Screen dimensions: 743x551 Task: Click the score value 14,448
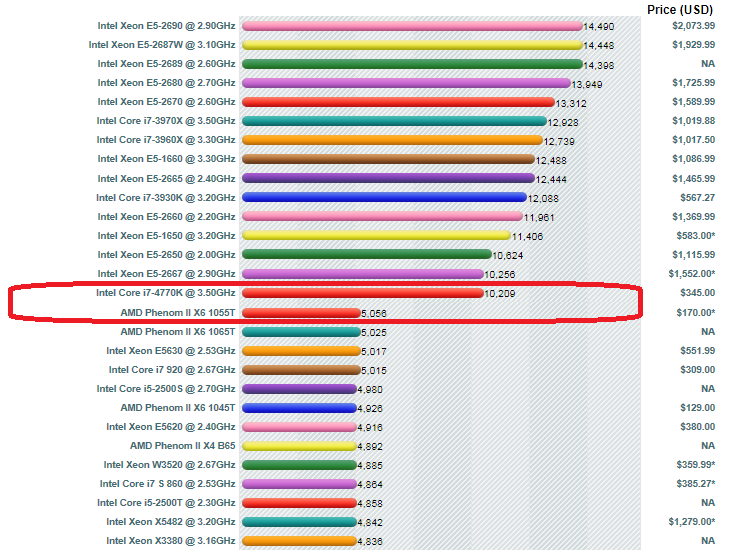pos(598,45)
